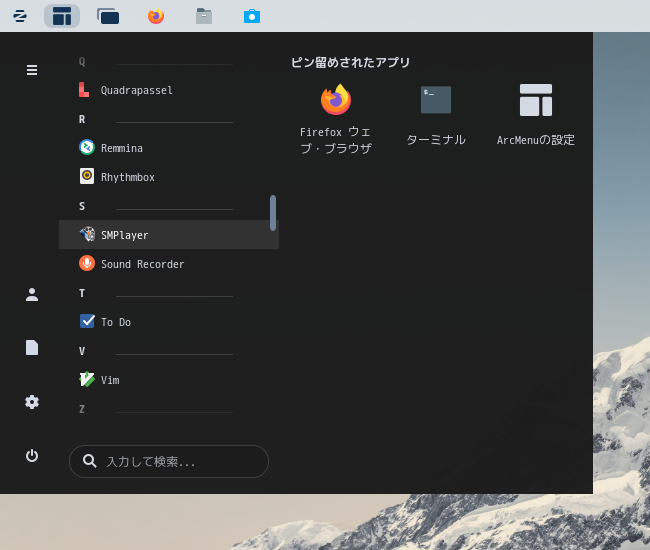Toggle the hamburger menu in the sidebar
The width and height of the screenshot is (650, 550).
tap(32, 70)
